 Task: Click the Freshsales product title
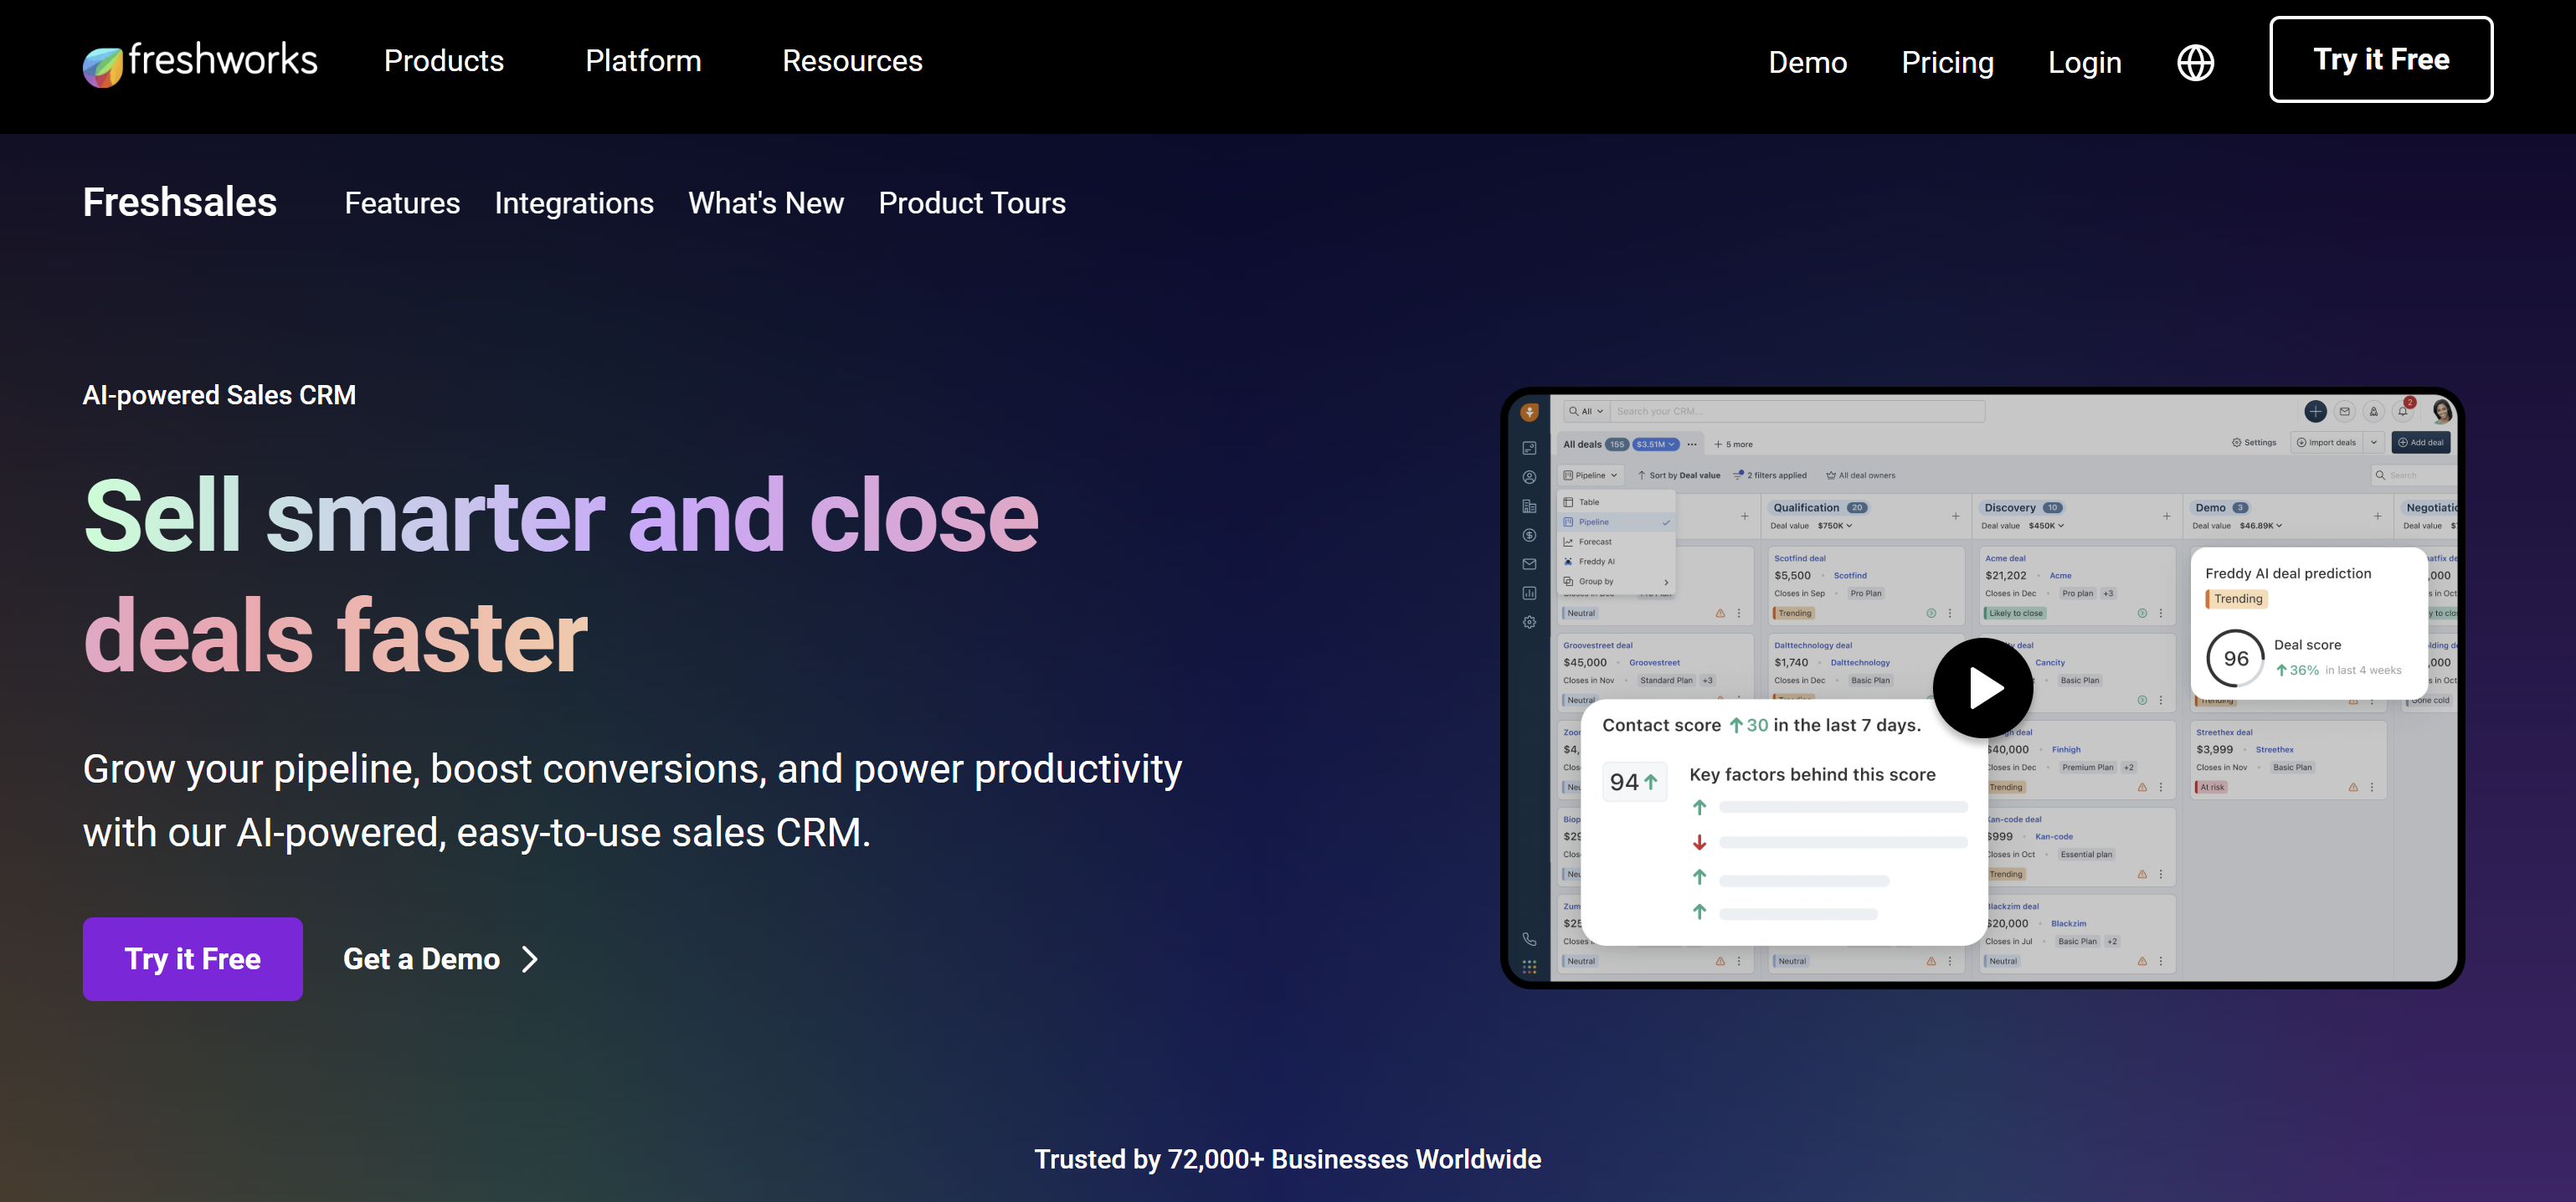[180, 202]
